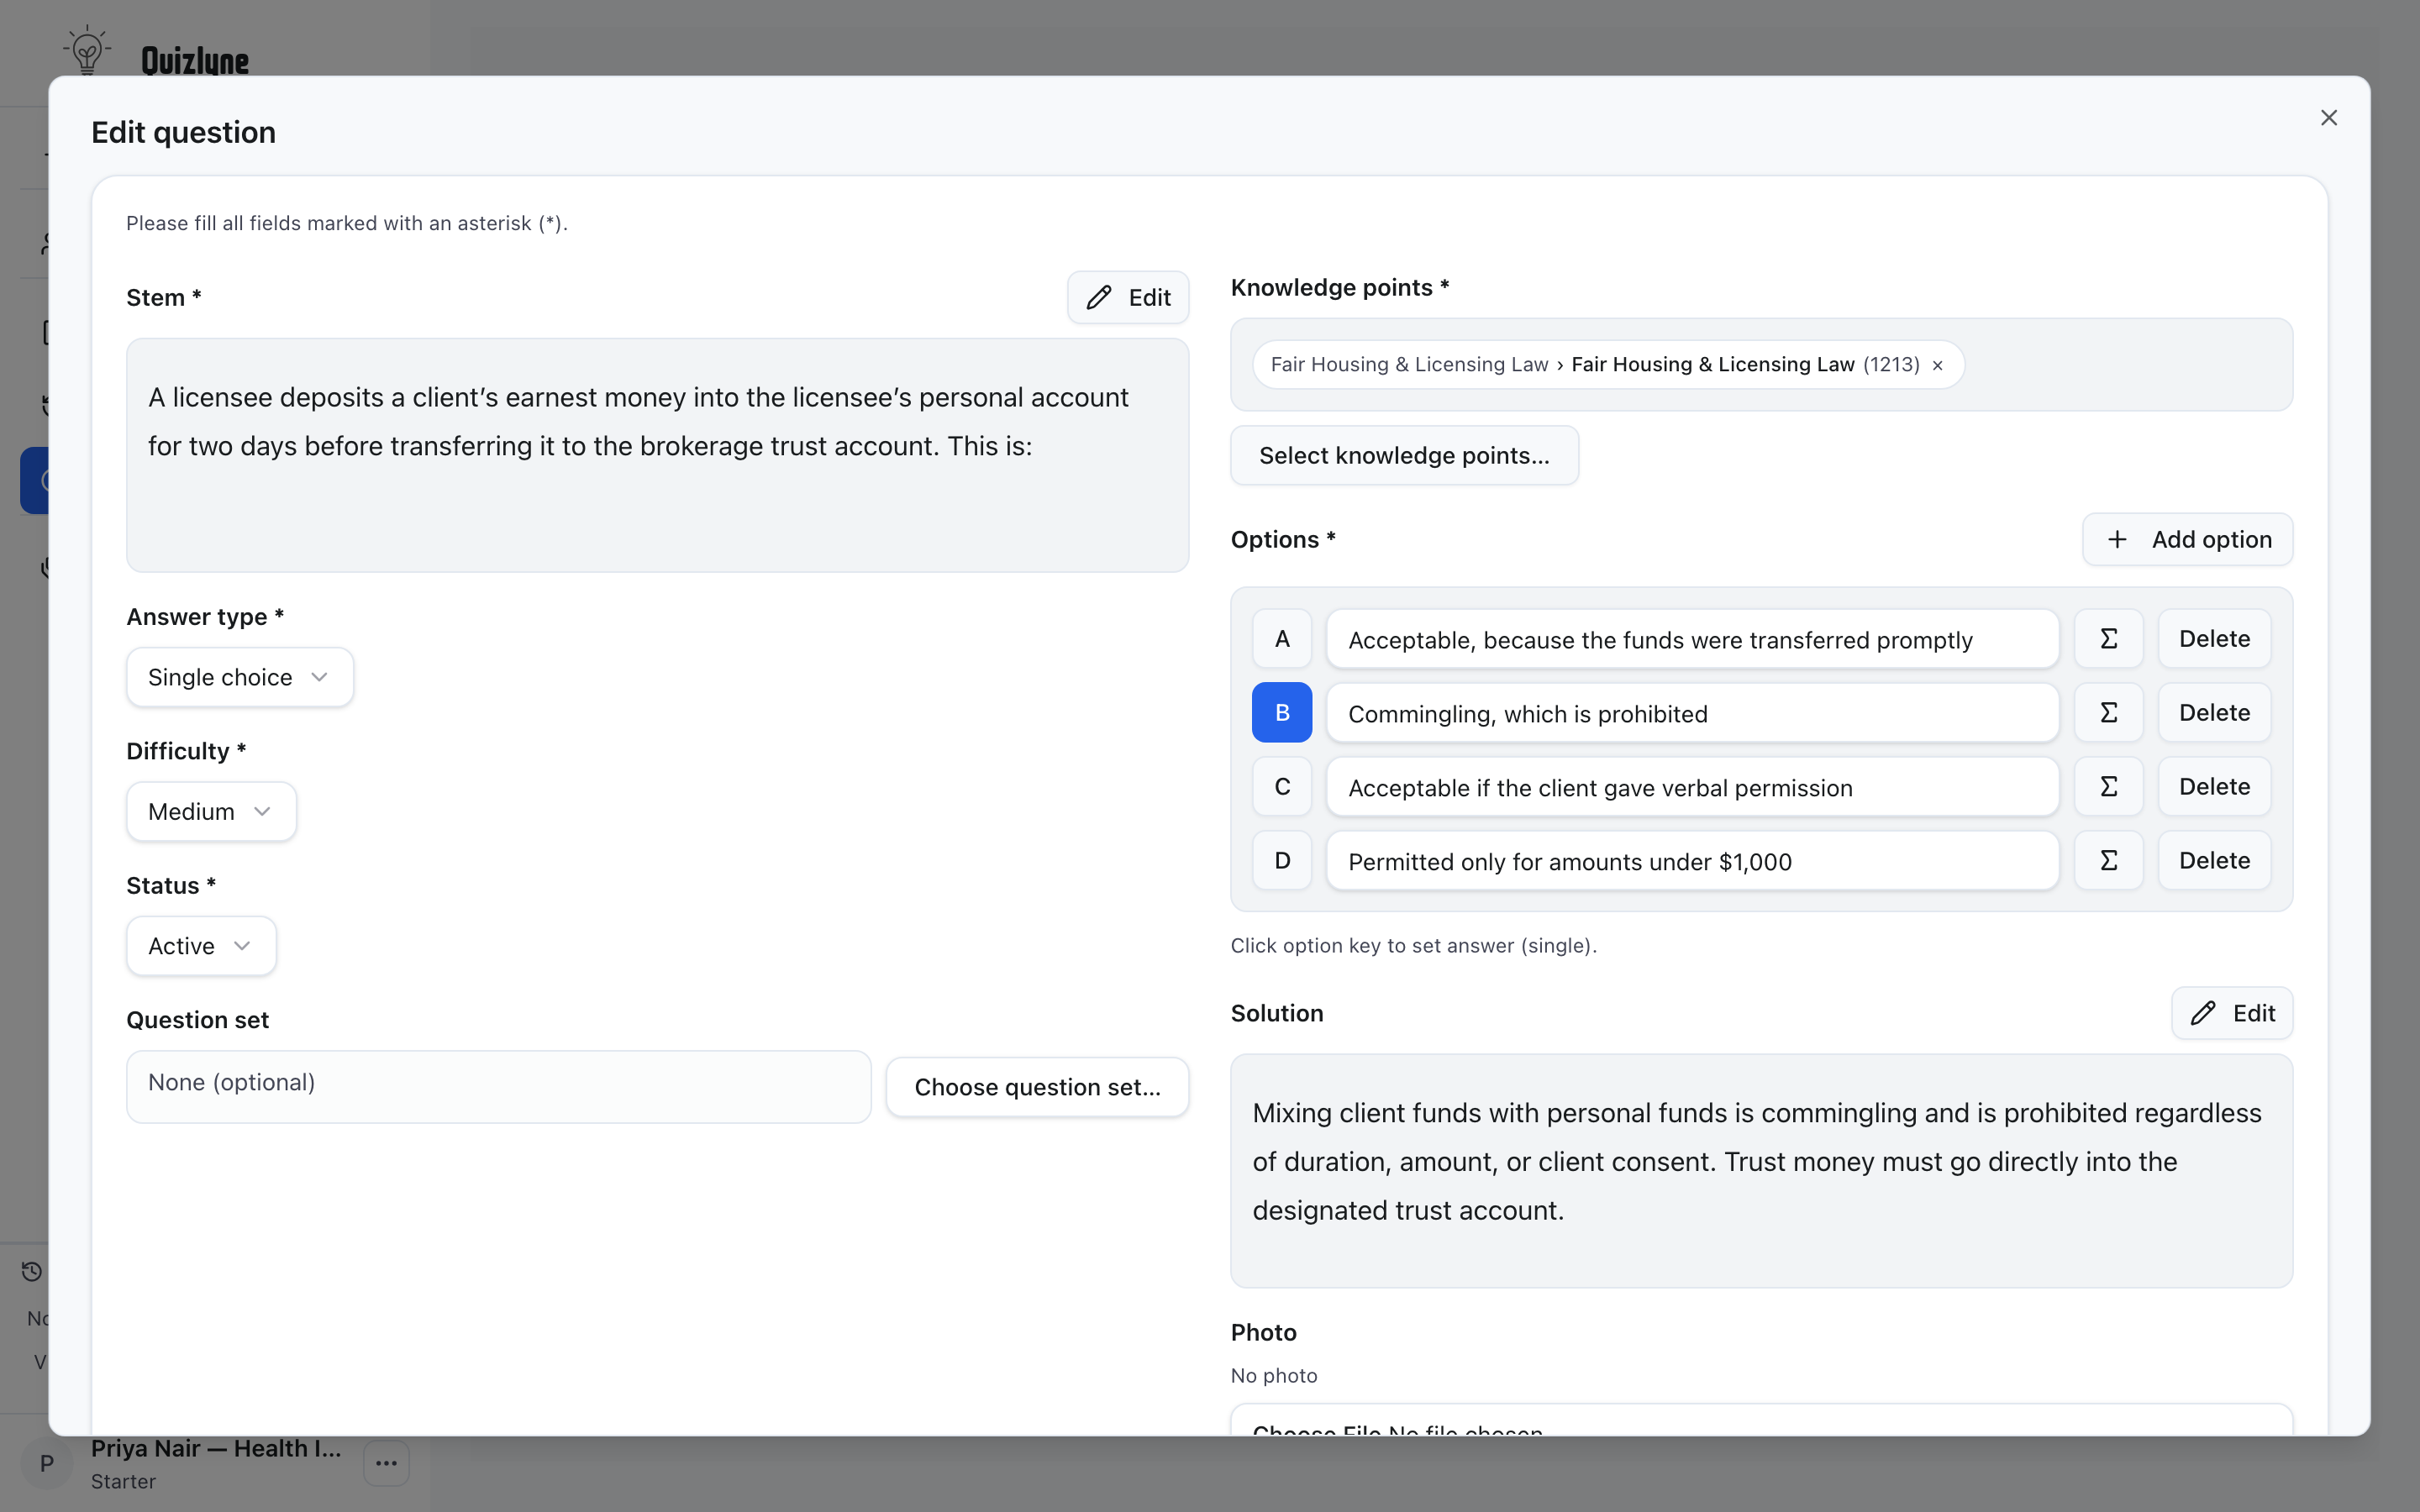Image resolution: width=2420 pixels, height=1512 pixels.
Task: Open user menu ellipsis for Priya Nair
Action: (x=386, y=1463)
